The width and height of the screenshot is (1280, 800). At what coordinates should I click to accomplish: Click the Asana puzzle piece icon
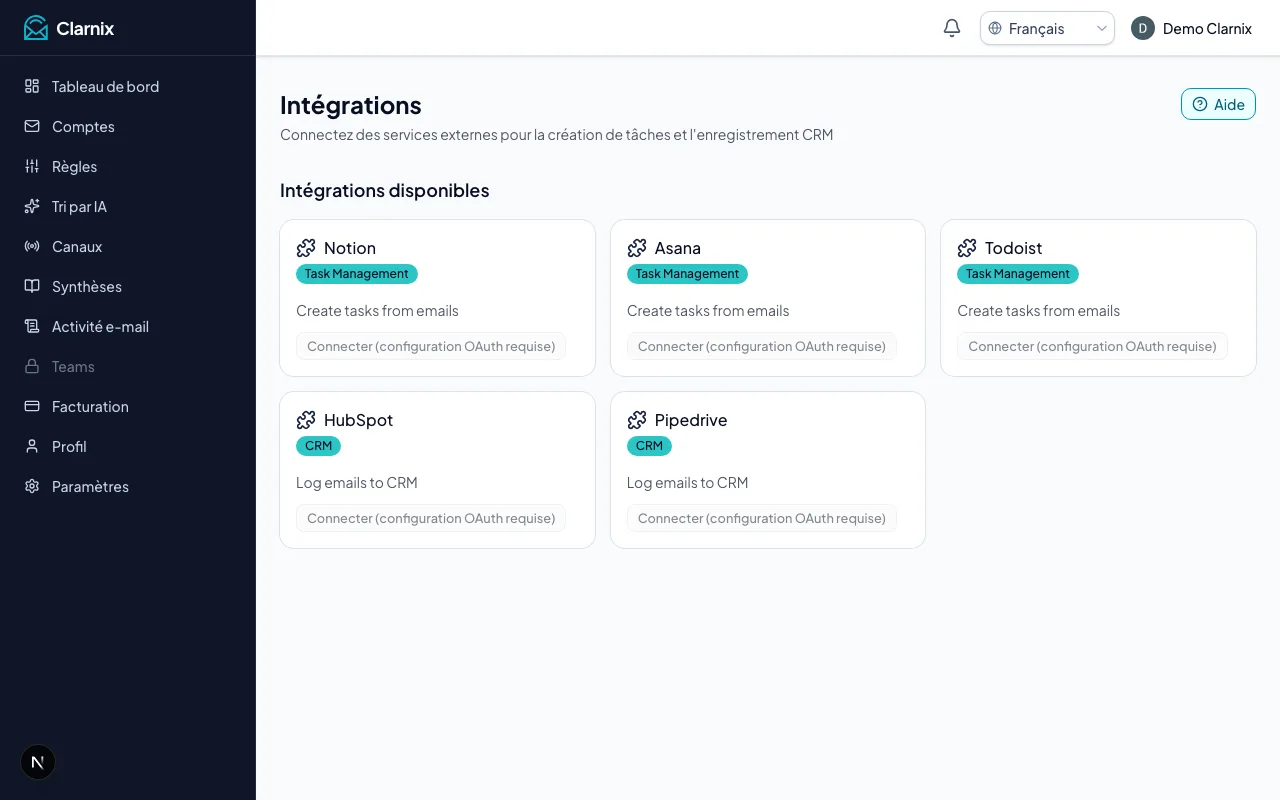[637, 248]
